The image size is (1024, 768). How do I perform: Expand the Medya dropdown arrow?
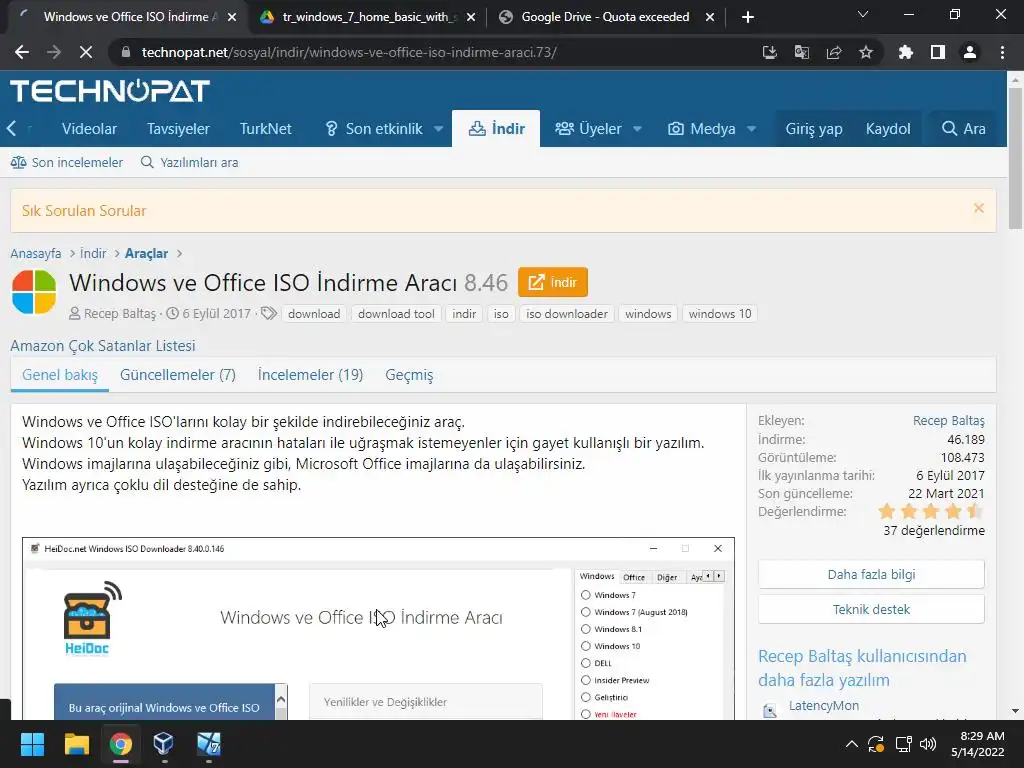tap(751, 129)
